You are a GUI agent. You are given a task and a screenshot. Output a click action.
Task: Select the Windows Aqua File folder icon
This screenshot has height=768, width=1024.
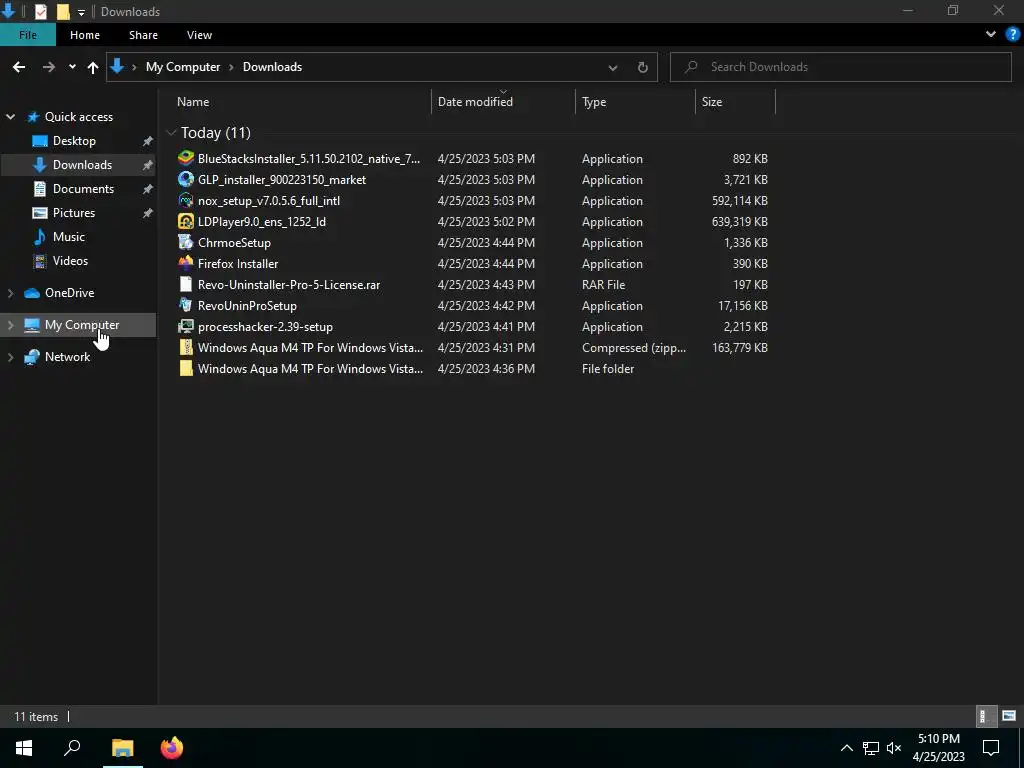point(186,368)
